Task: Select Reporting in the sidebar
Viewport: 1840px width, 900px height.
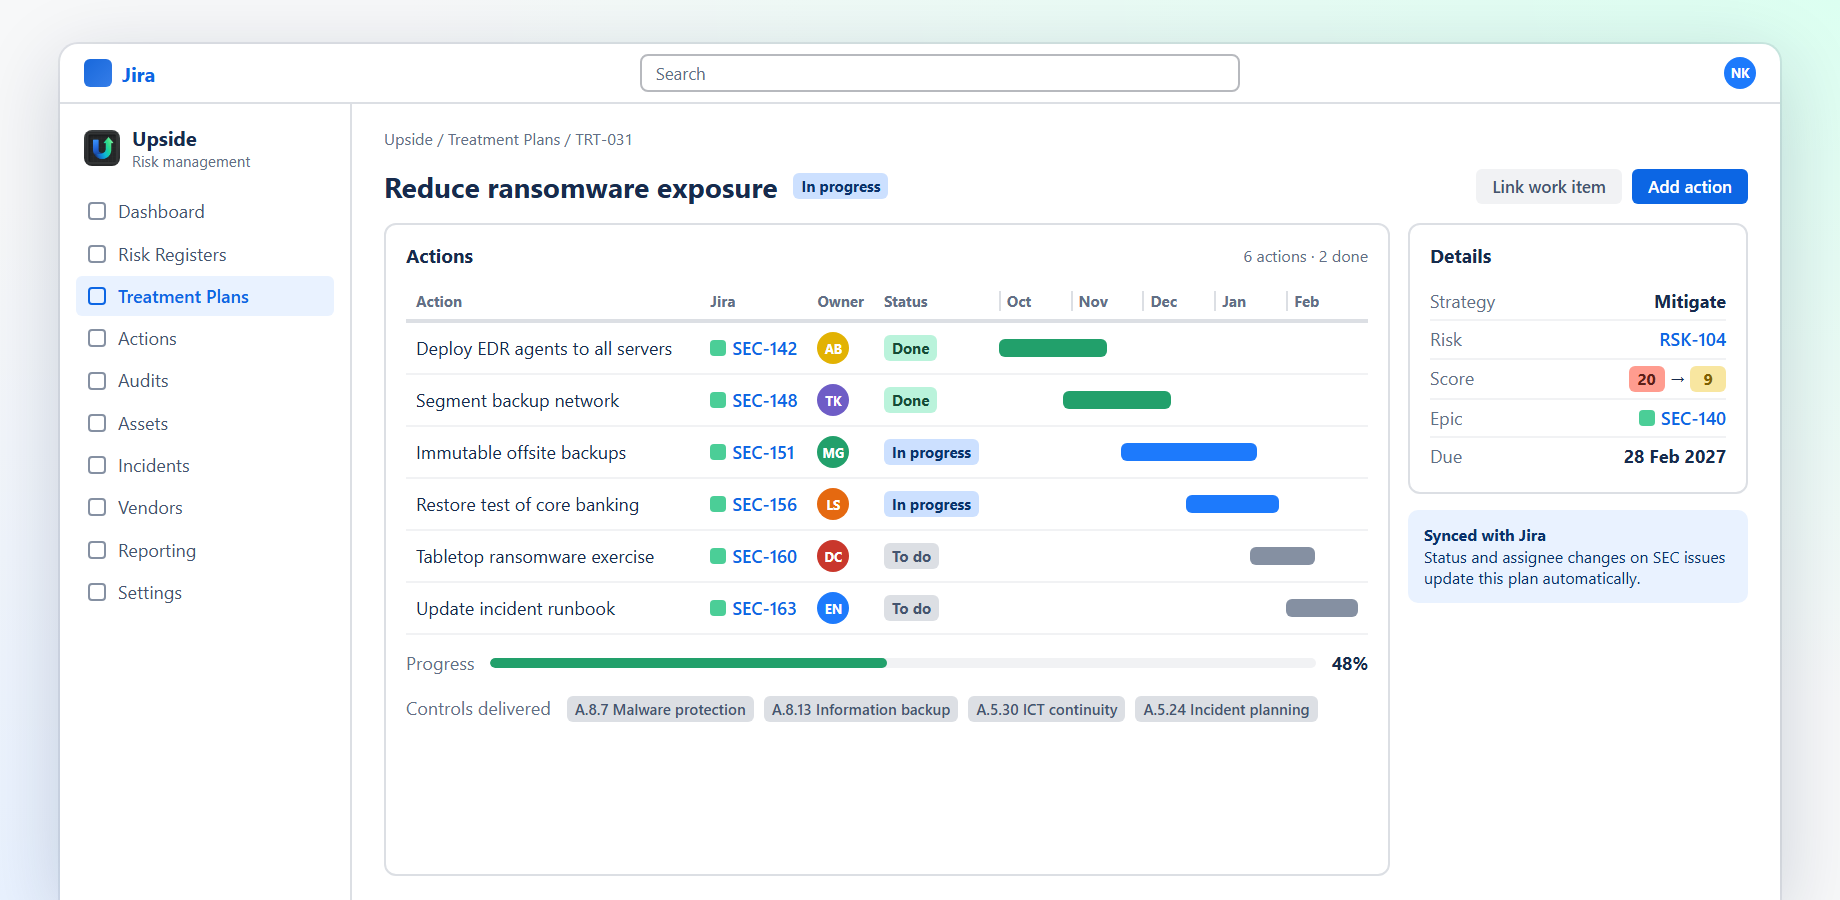Action: [x=205, y=550]
